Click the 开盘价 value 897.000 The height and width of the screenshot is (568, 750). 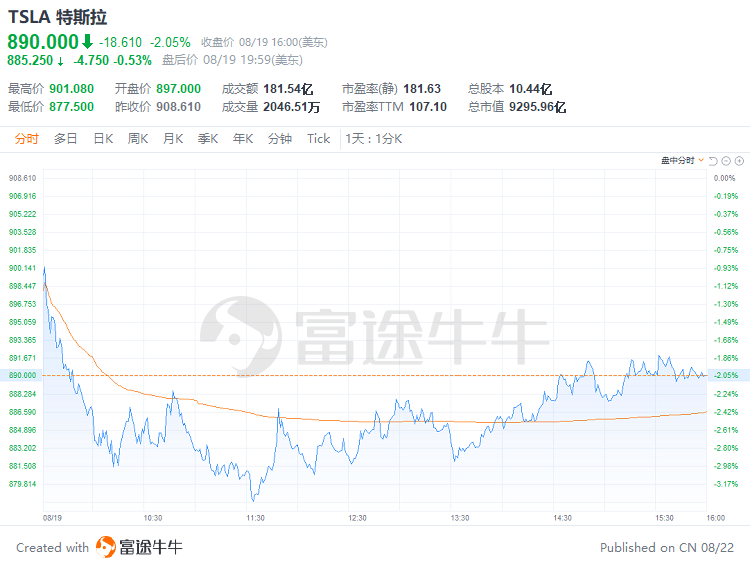[178, 89]
